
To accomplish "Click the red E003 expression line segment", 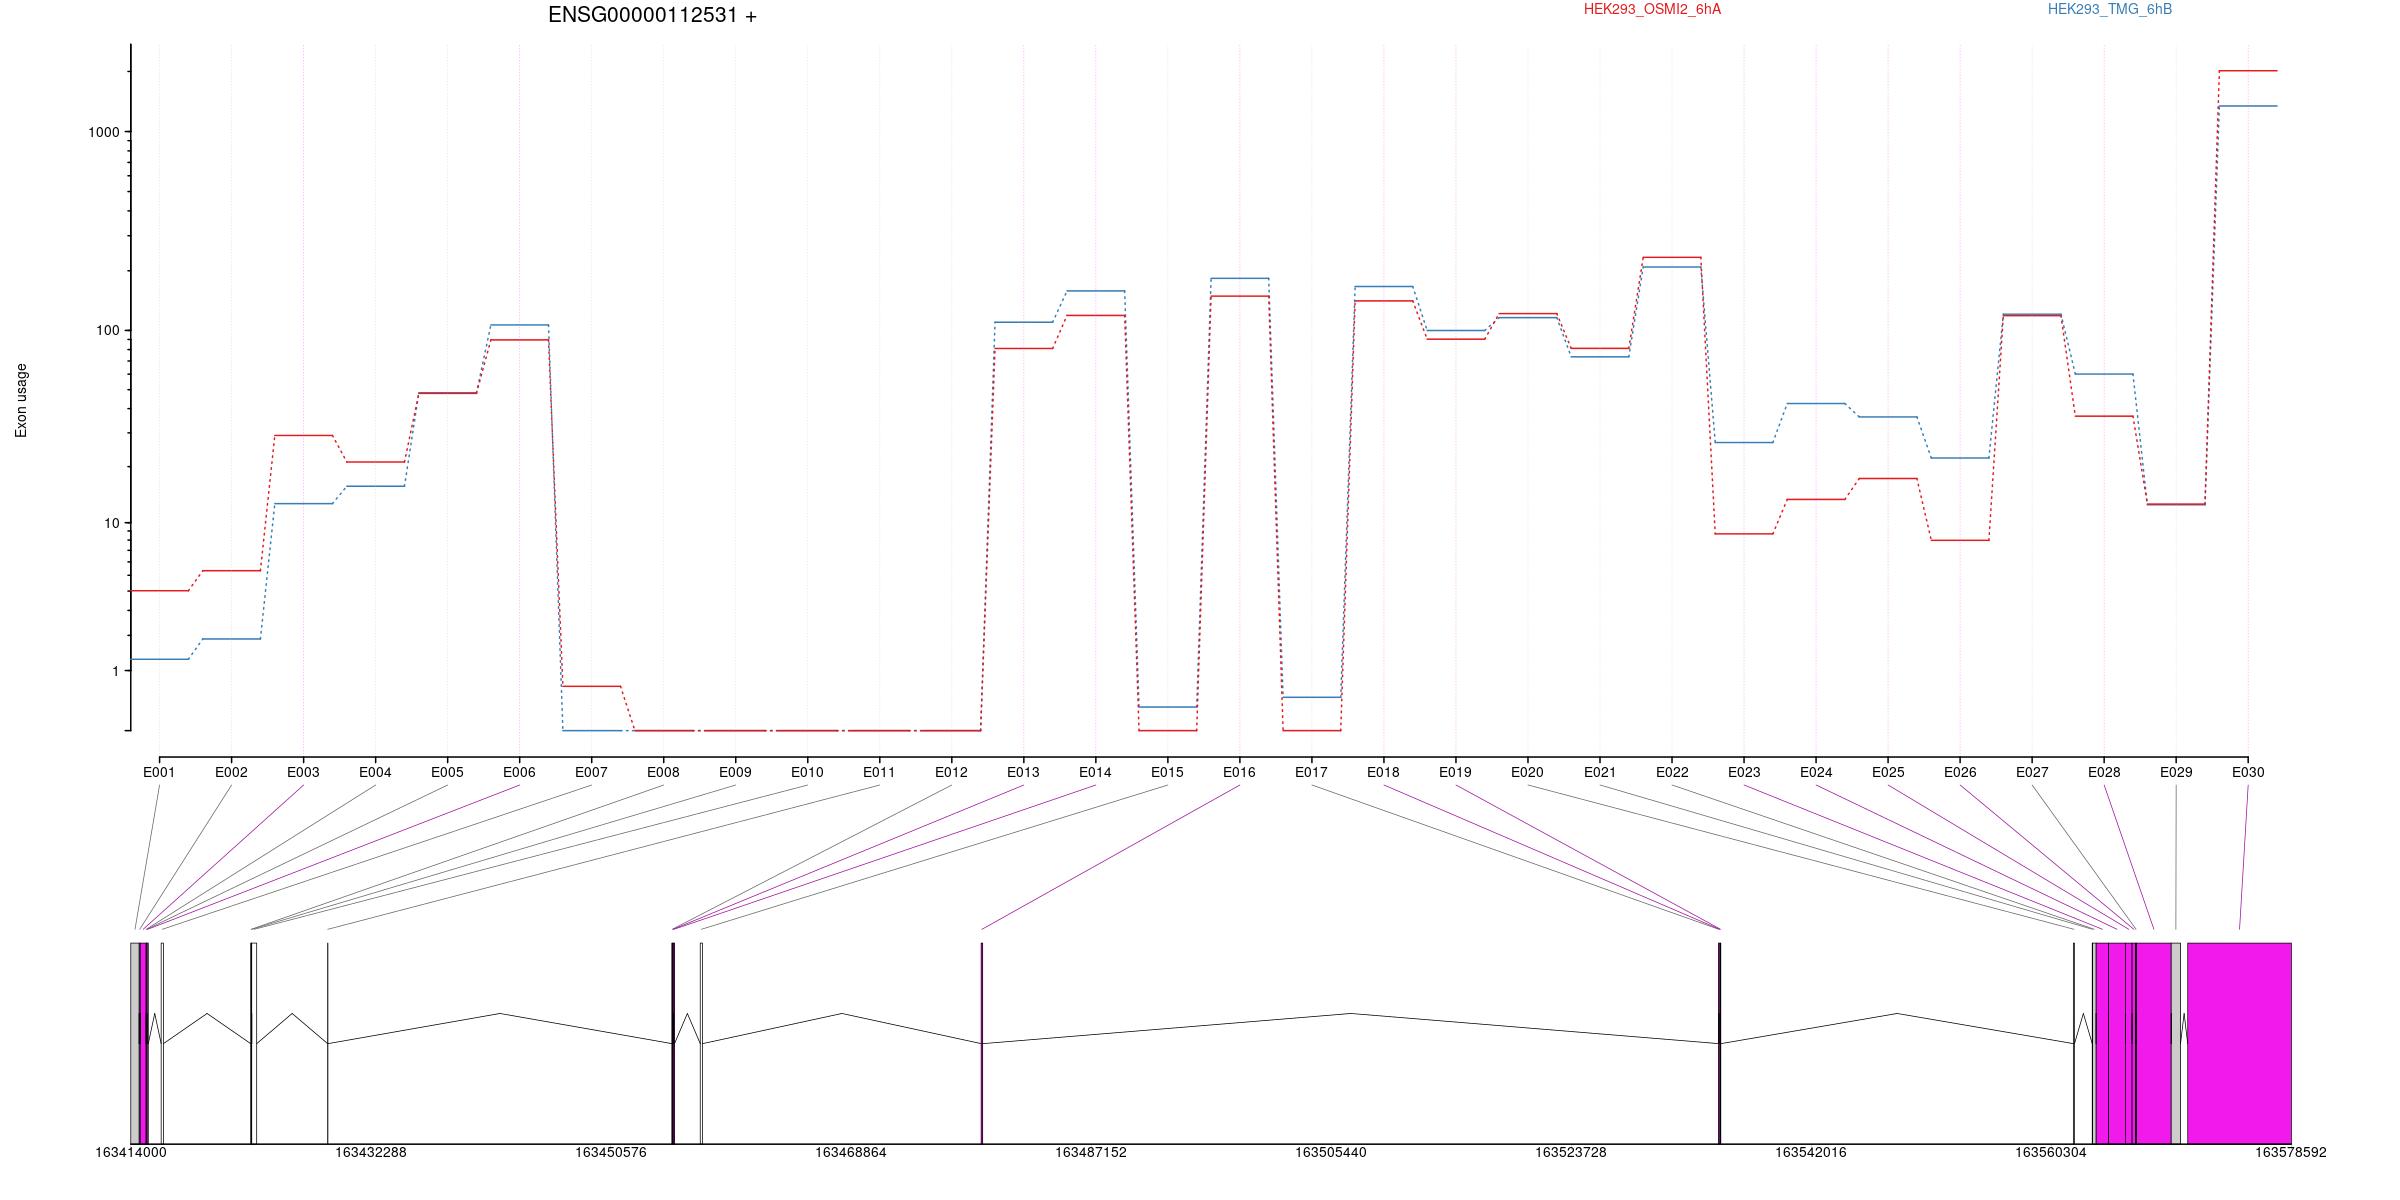I will (x=303, y=435).
